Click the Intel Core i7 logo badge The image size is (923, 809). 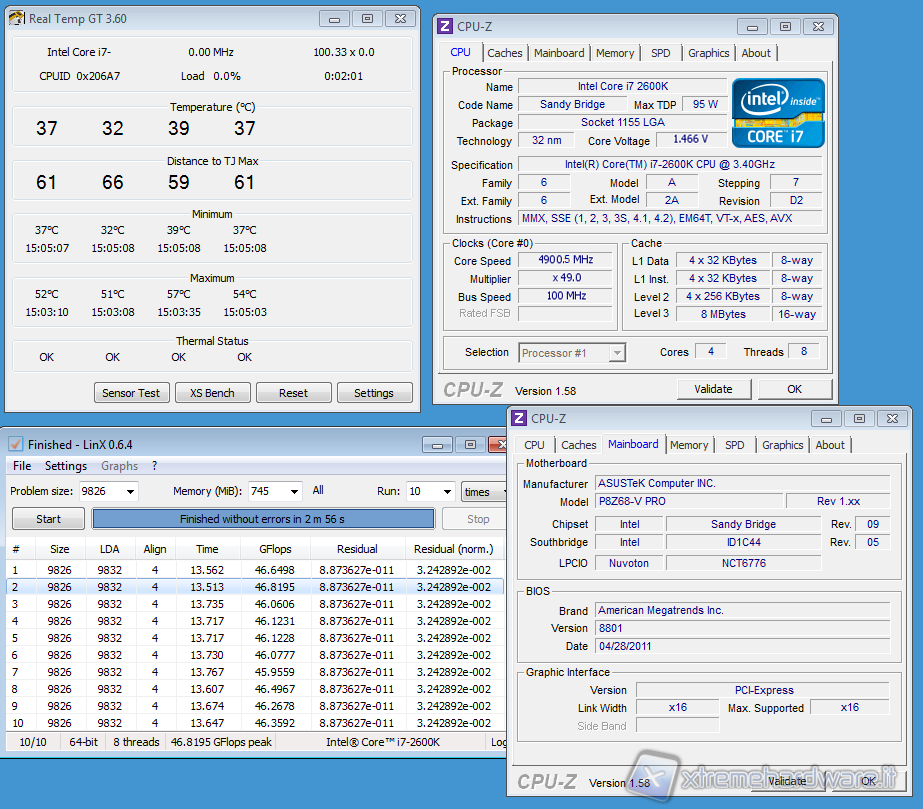[779, 112]
